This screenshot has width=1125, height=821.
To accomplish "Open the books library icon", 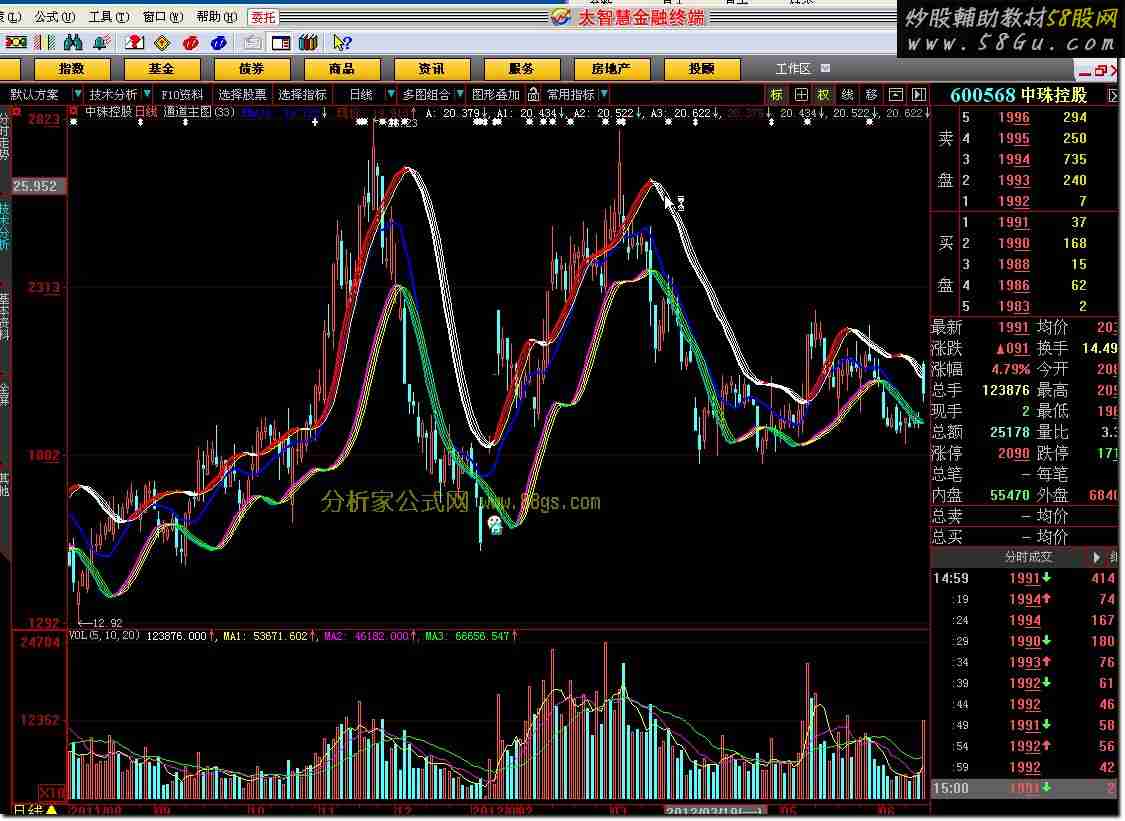I will click(309, 43).
